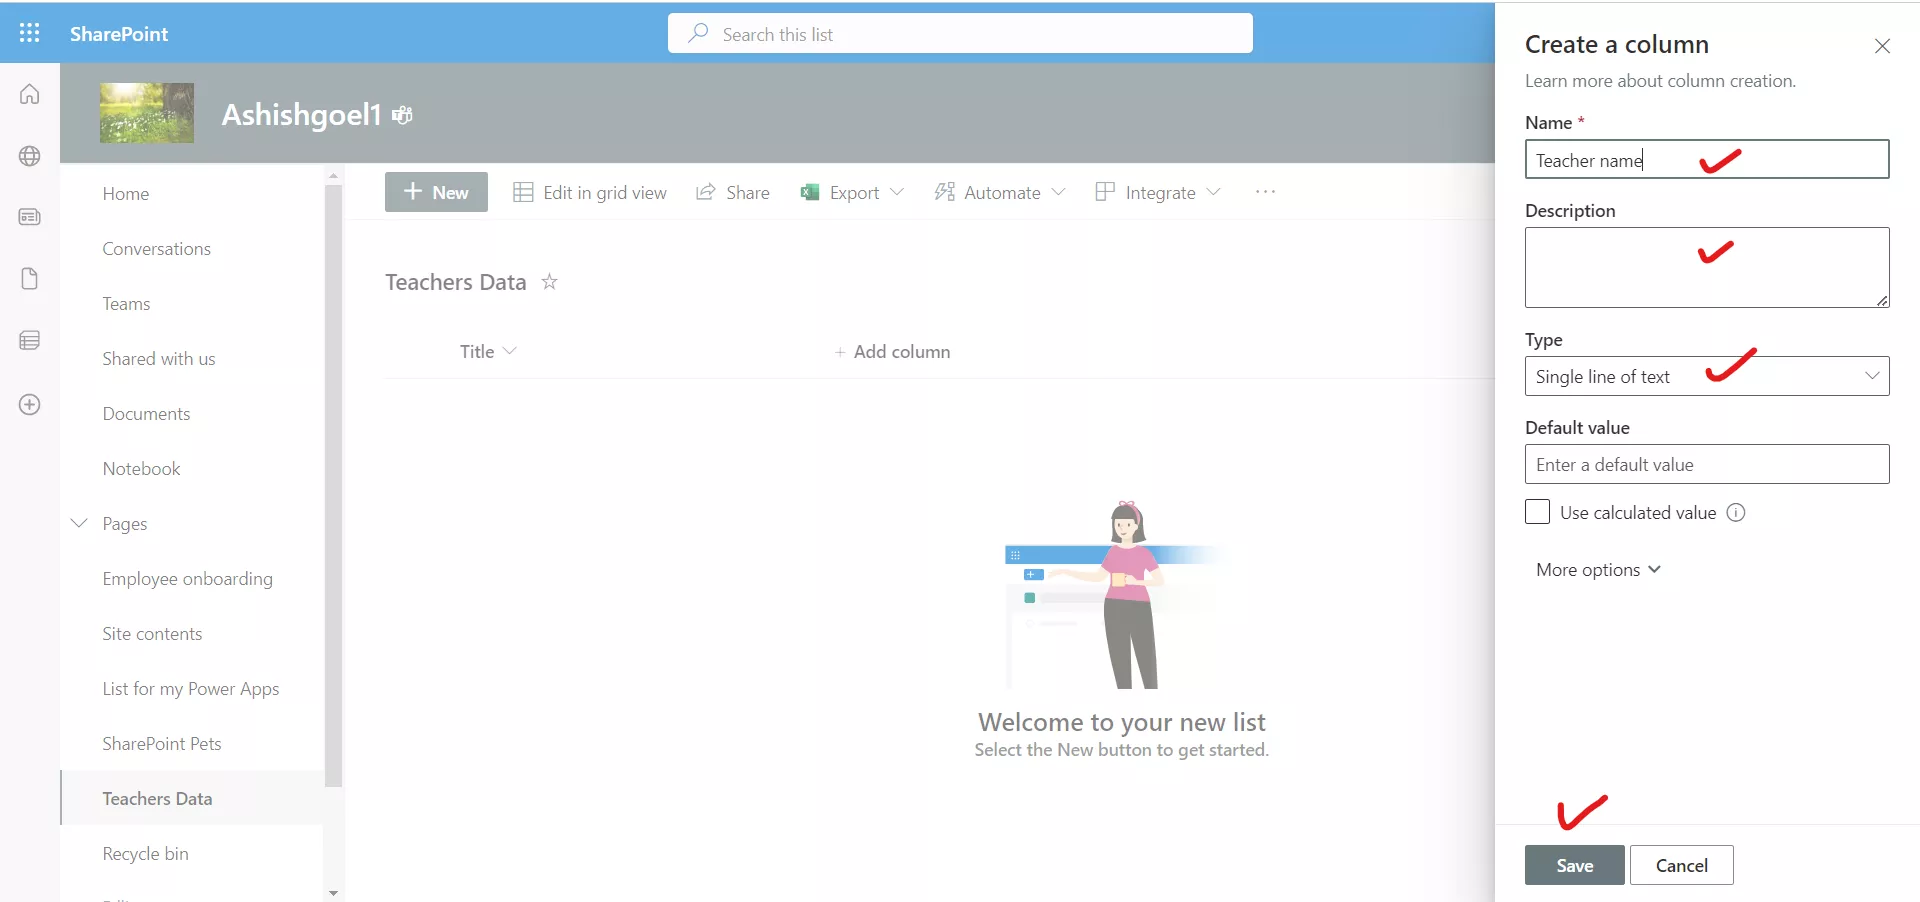Image resolution: width=1920 pixels, height=902 pixels.
Task: Open the Title column menu
Action: [x=510, y=351]
